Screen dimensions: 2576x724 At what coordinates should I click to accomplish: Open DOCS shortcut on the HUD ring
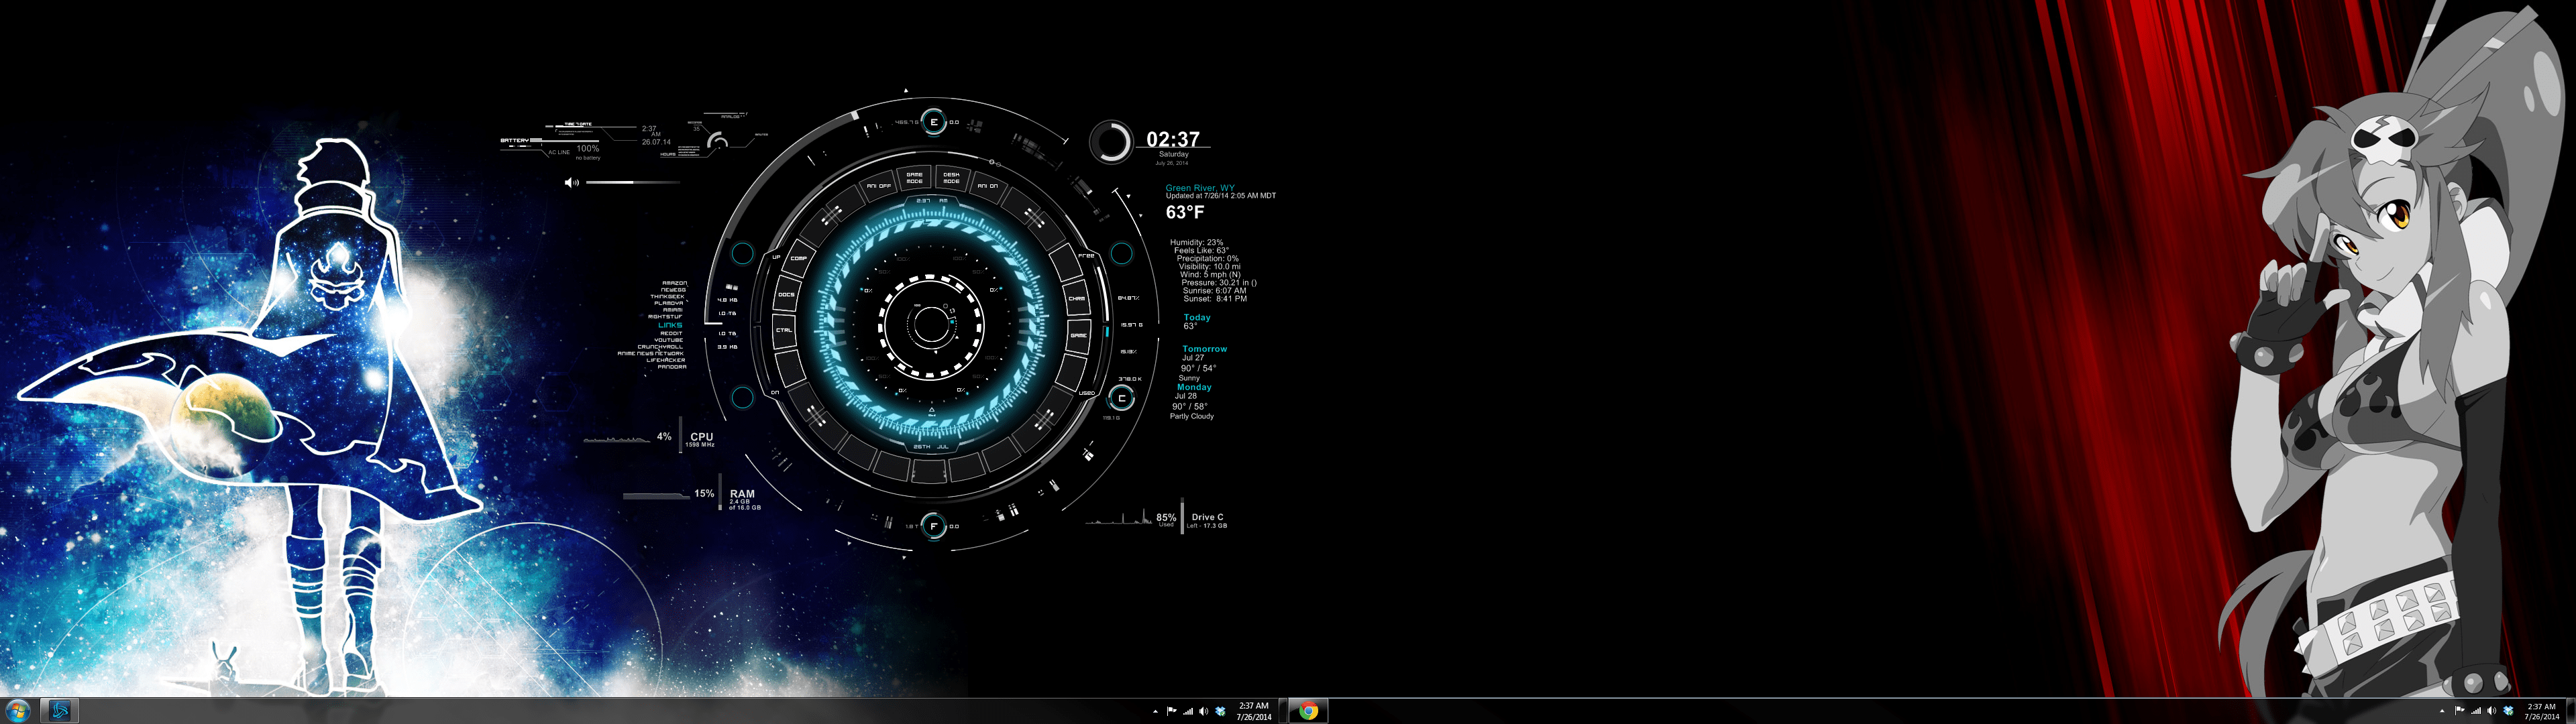click(x=787, y=295)
